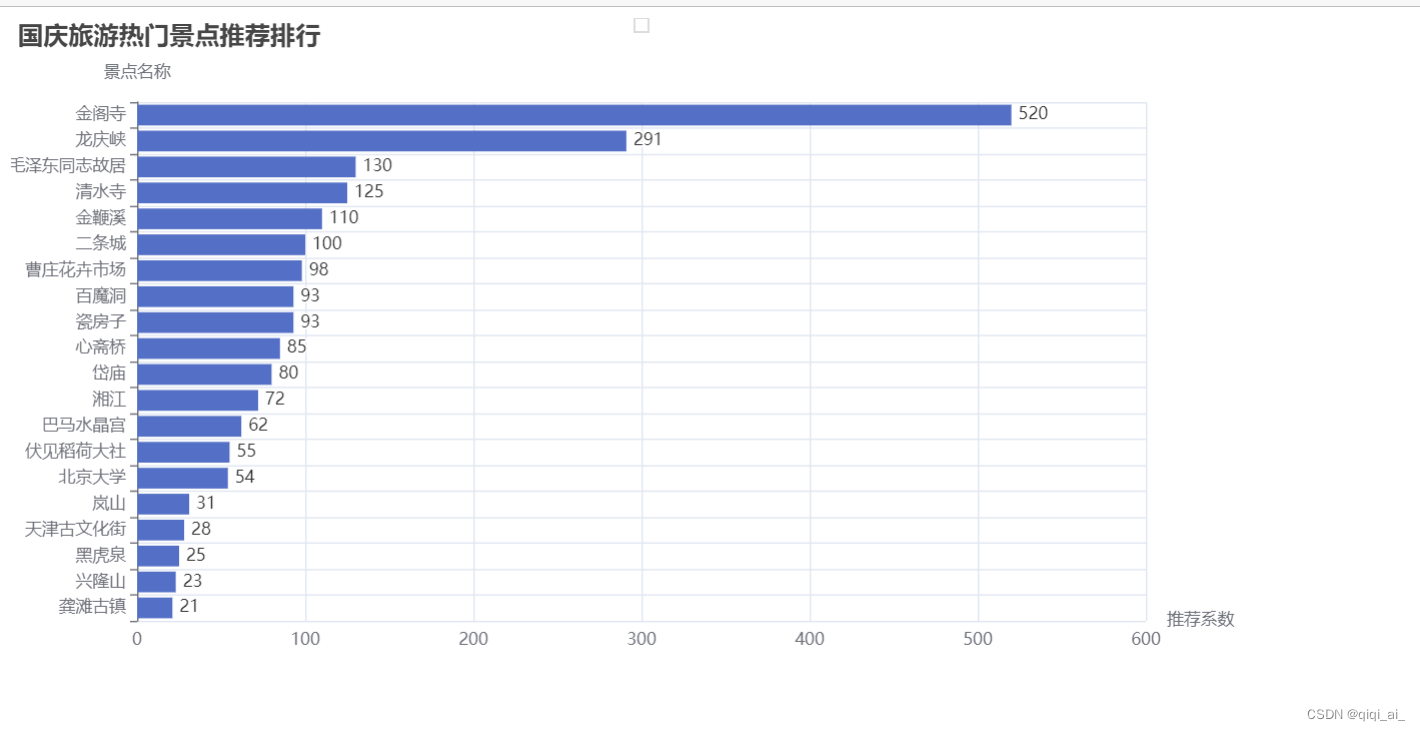Click the 二条城 axis label
The height and width of the screenshot is (731, 1420).
[x=101, y=244]
